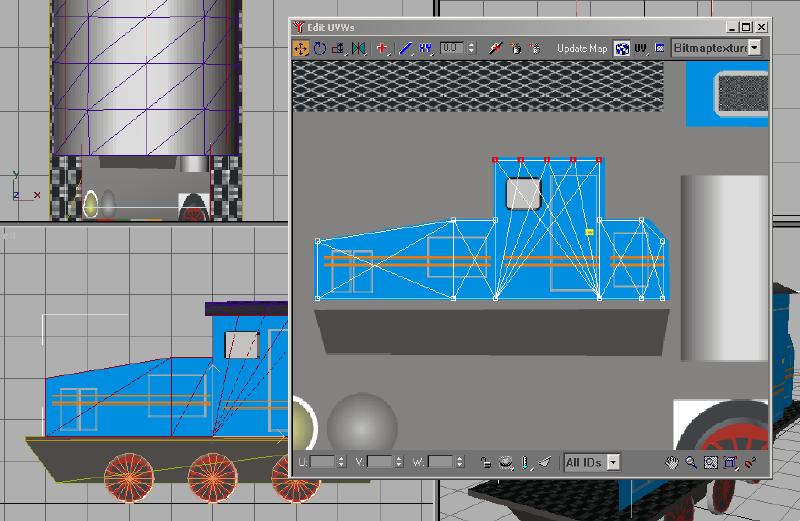Viewport: 800px width, 521px height.
Task: Select the Scale tool in Edit UVWs
Action: click(x=338, y=48)
